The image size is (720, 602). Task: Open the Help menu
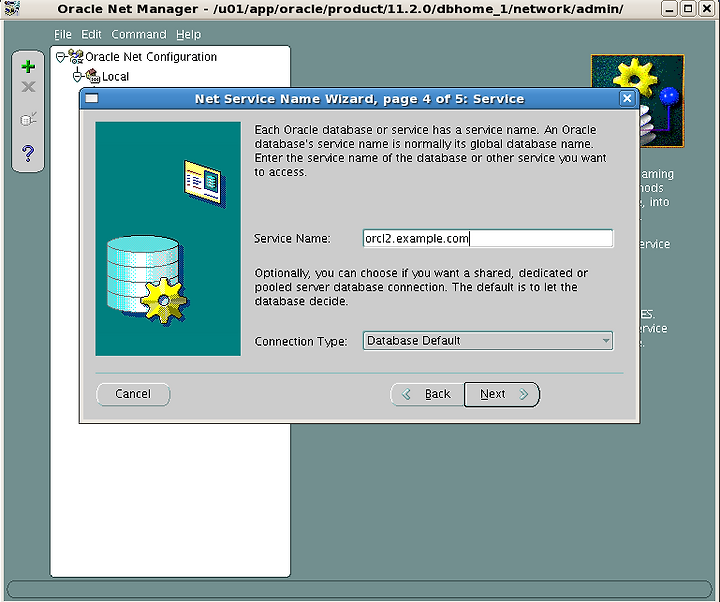(x=188, y=34)
